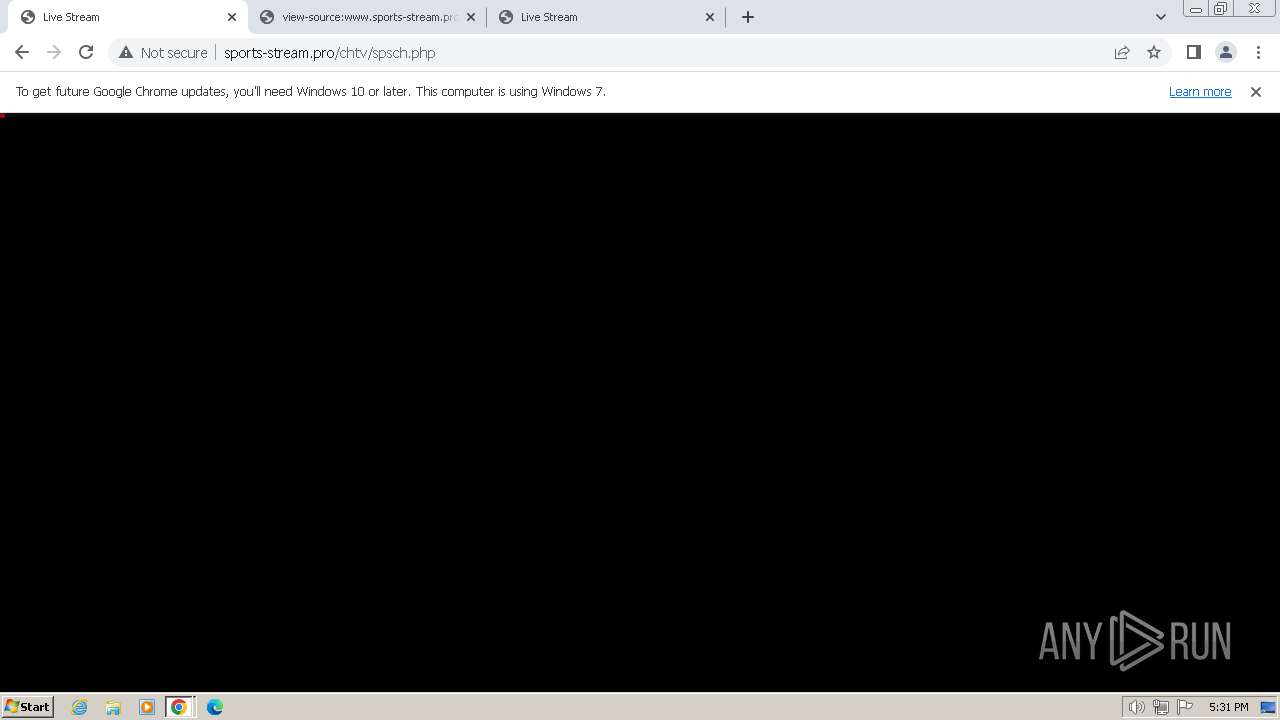Open the Learn more link
1280x720 pixels.
(x=1200, y=91)
